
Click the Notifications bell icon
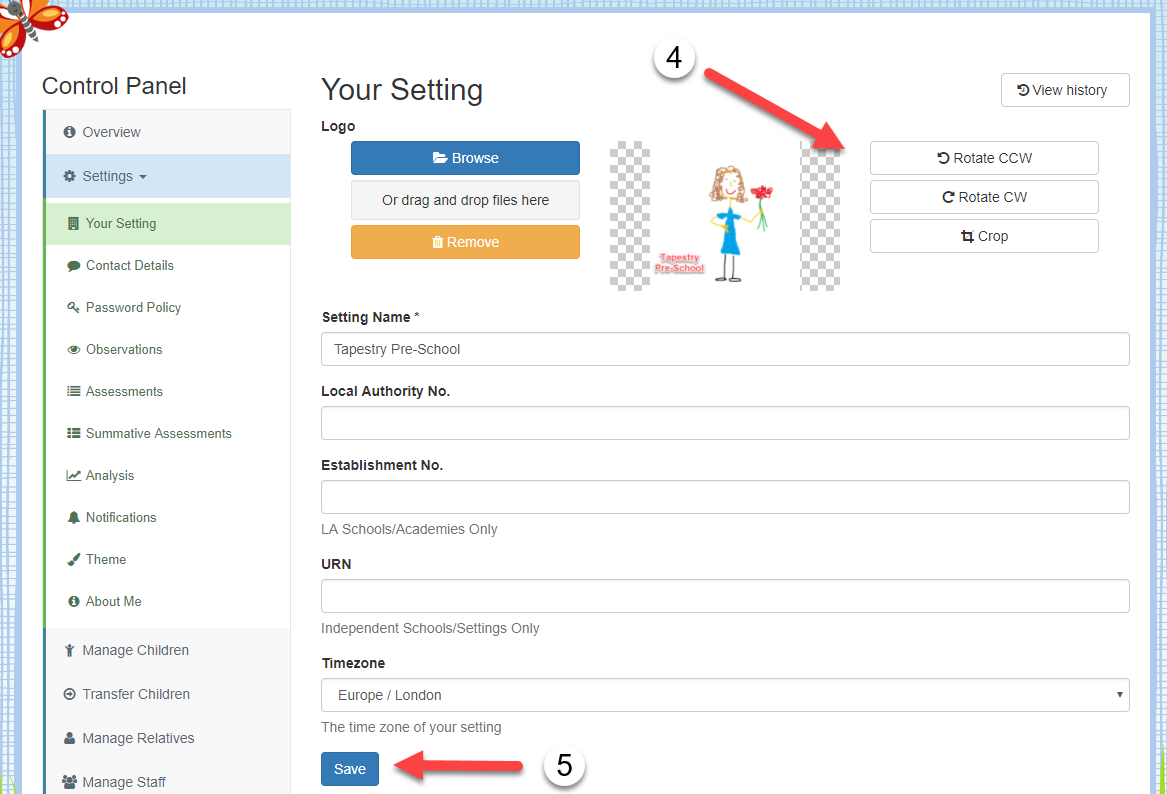[73, 517]
